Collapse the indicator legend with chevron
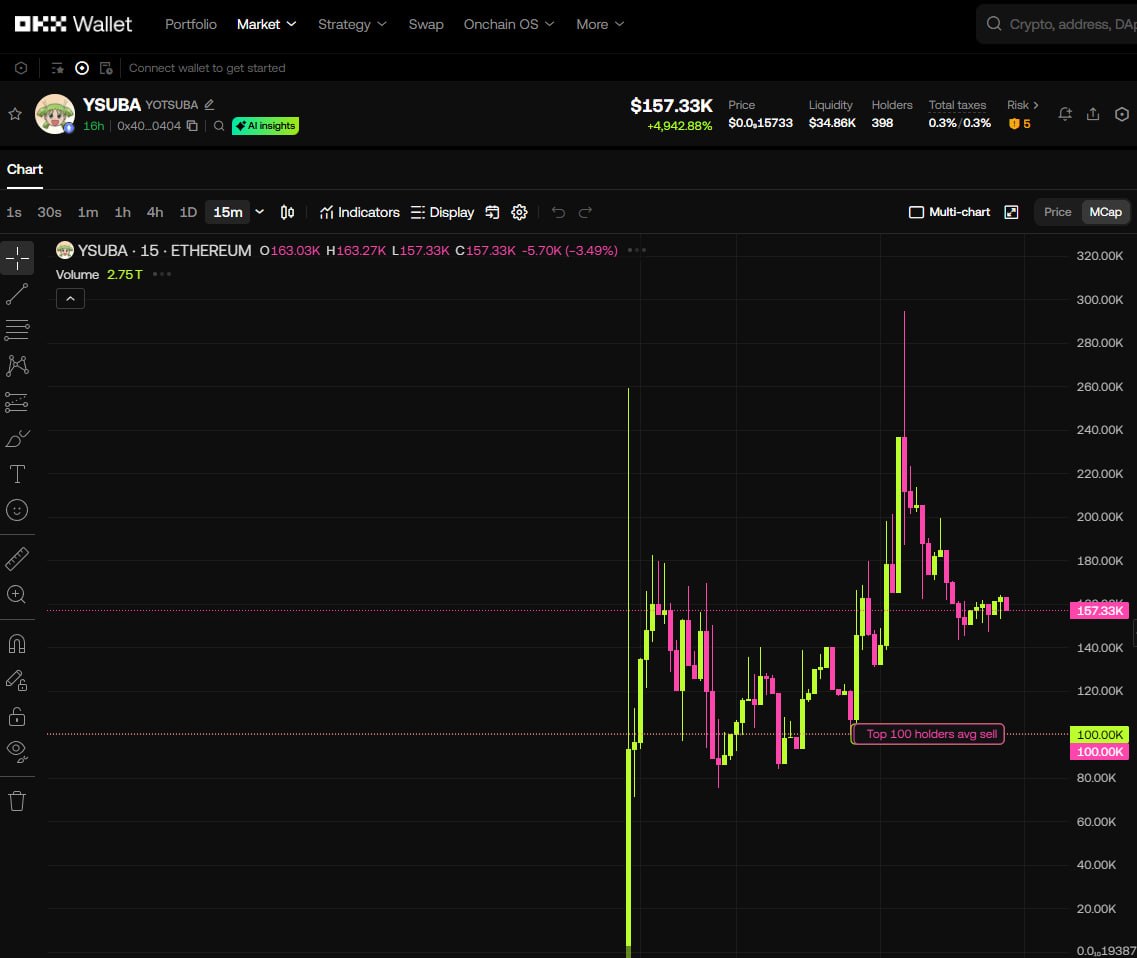The image size is (1137, 958). (70, 299)
